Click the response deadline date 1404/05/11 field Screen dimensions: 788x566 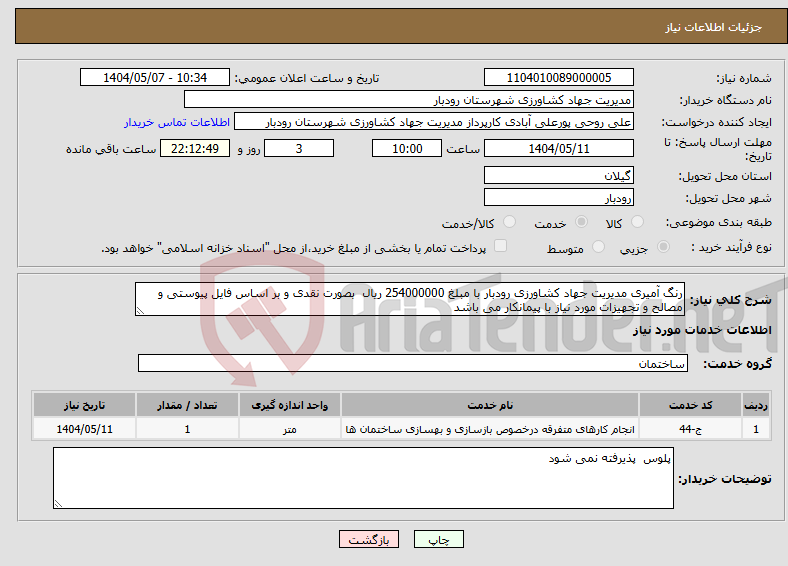(558, 148)
